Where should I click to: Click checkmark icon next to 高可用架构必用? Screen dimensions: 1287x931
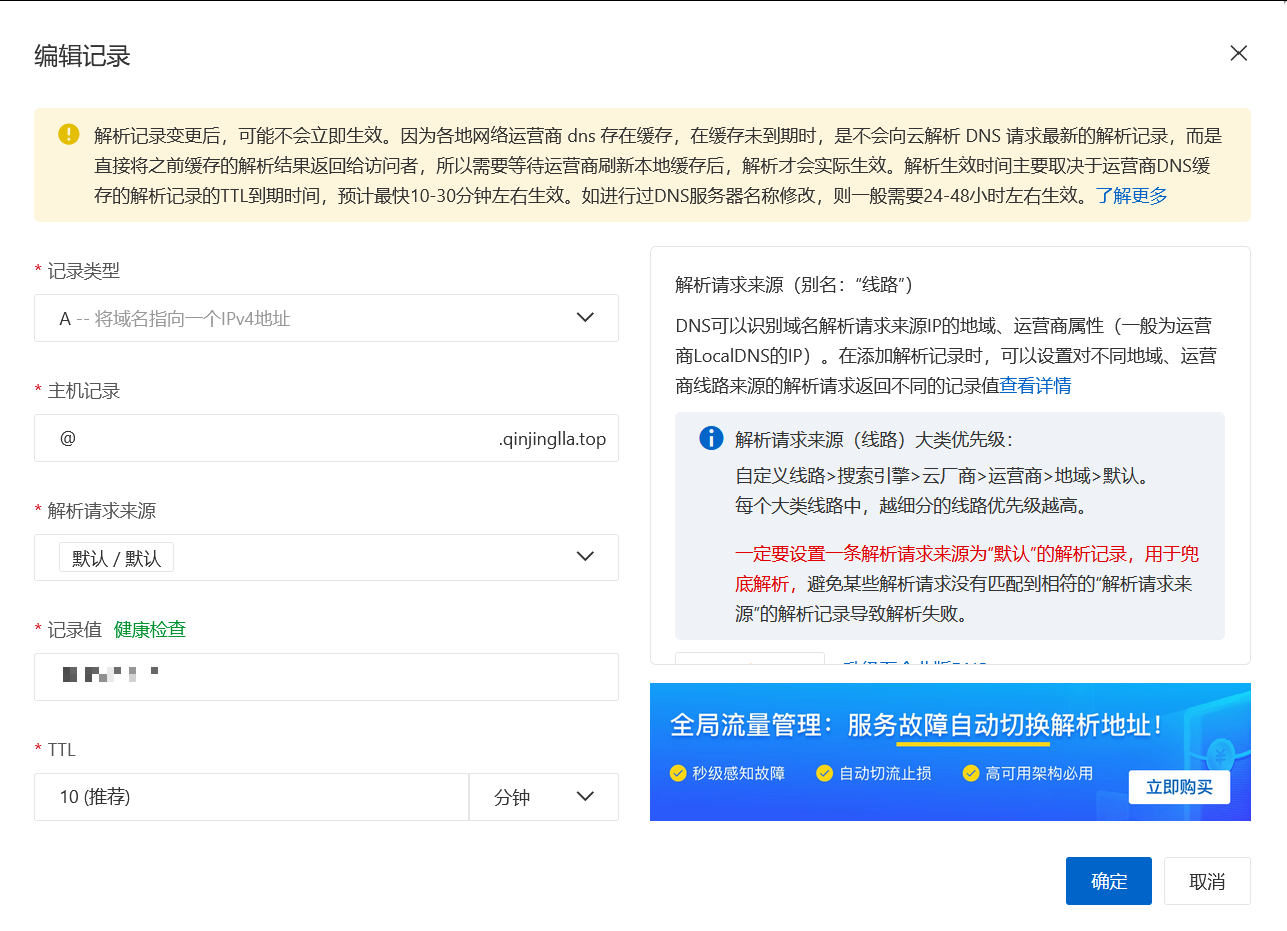tap(970, 773)
